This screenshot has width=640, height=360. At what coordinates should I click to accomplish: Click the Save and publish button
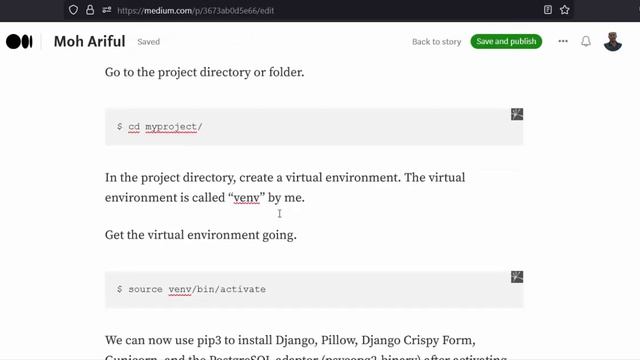[506, 41]
